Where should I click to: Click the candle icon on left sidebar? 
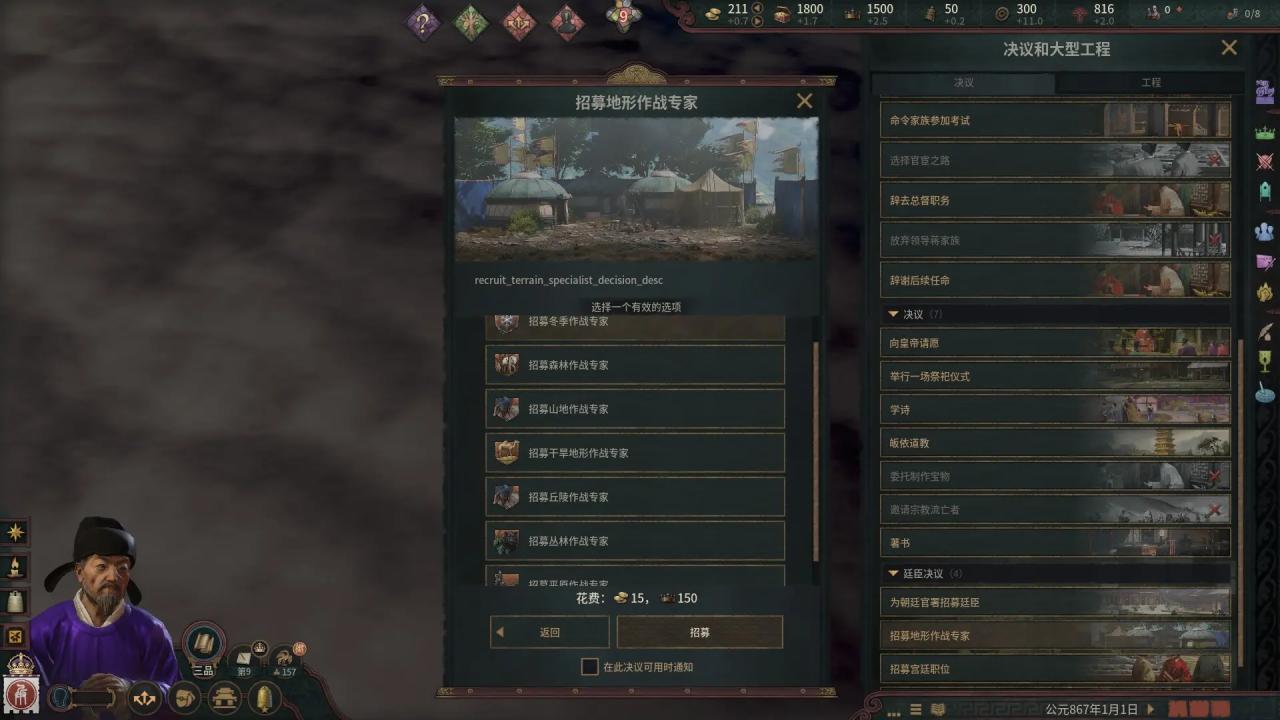click(x=15, y=567)
